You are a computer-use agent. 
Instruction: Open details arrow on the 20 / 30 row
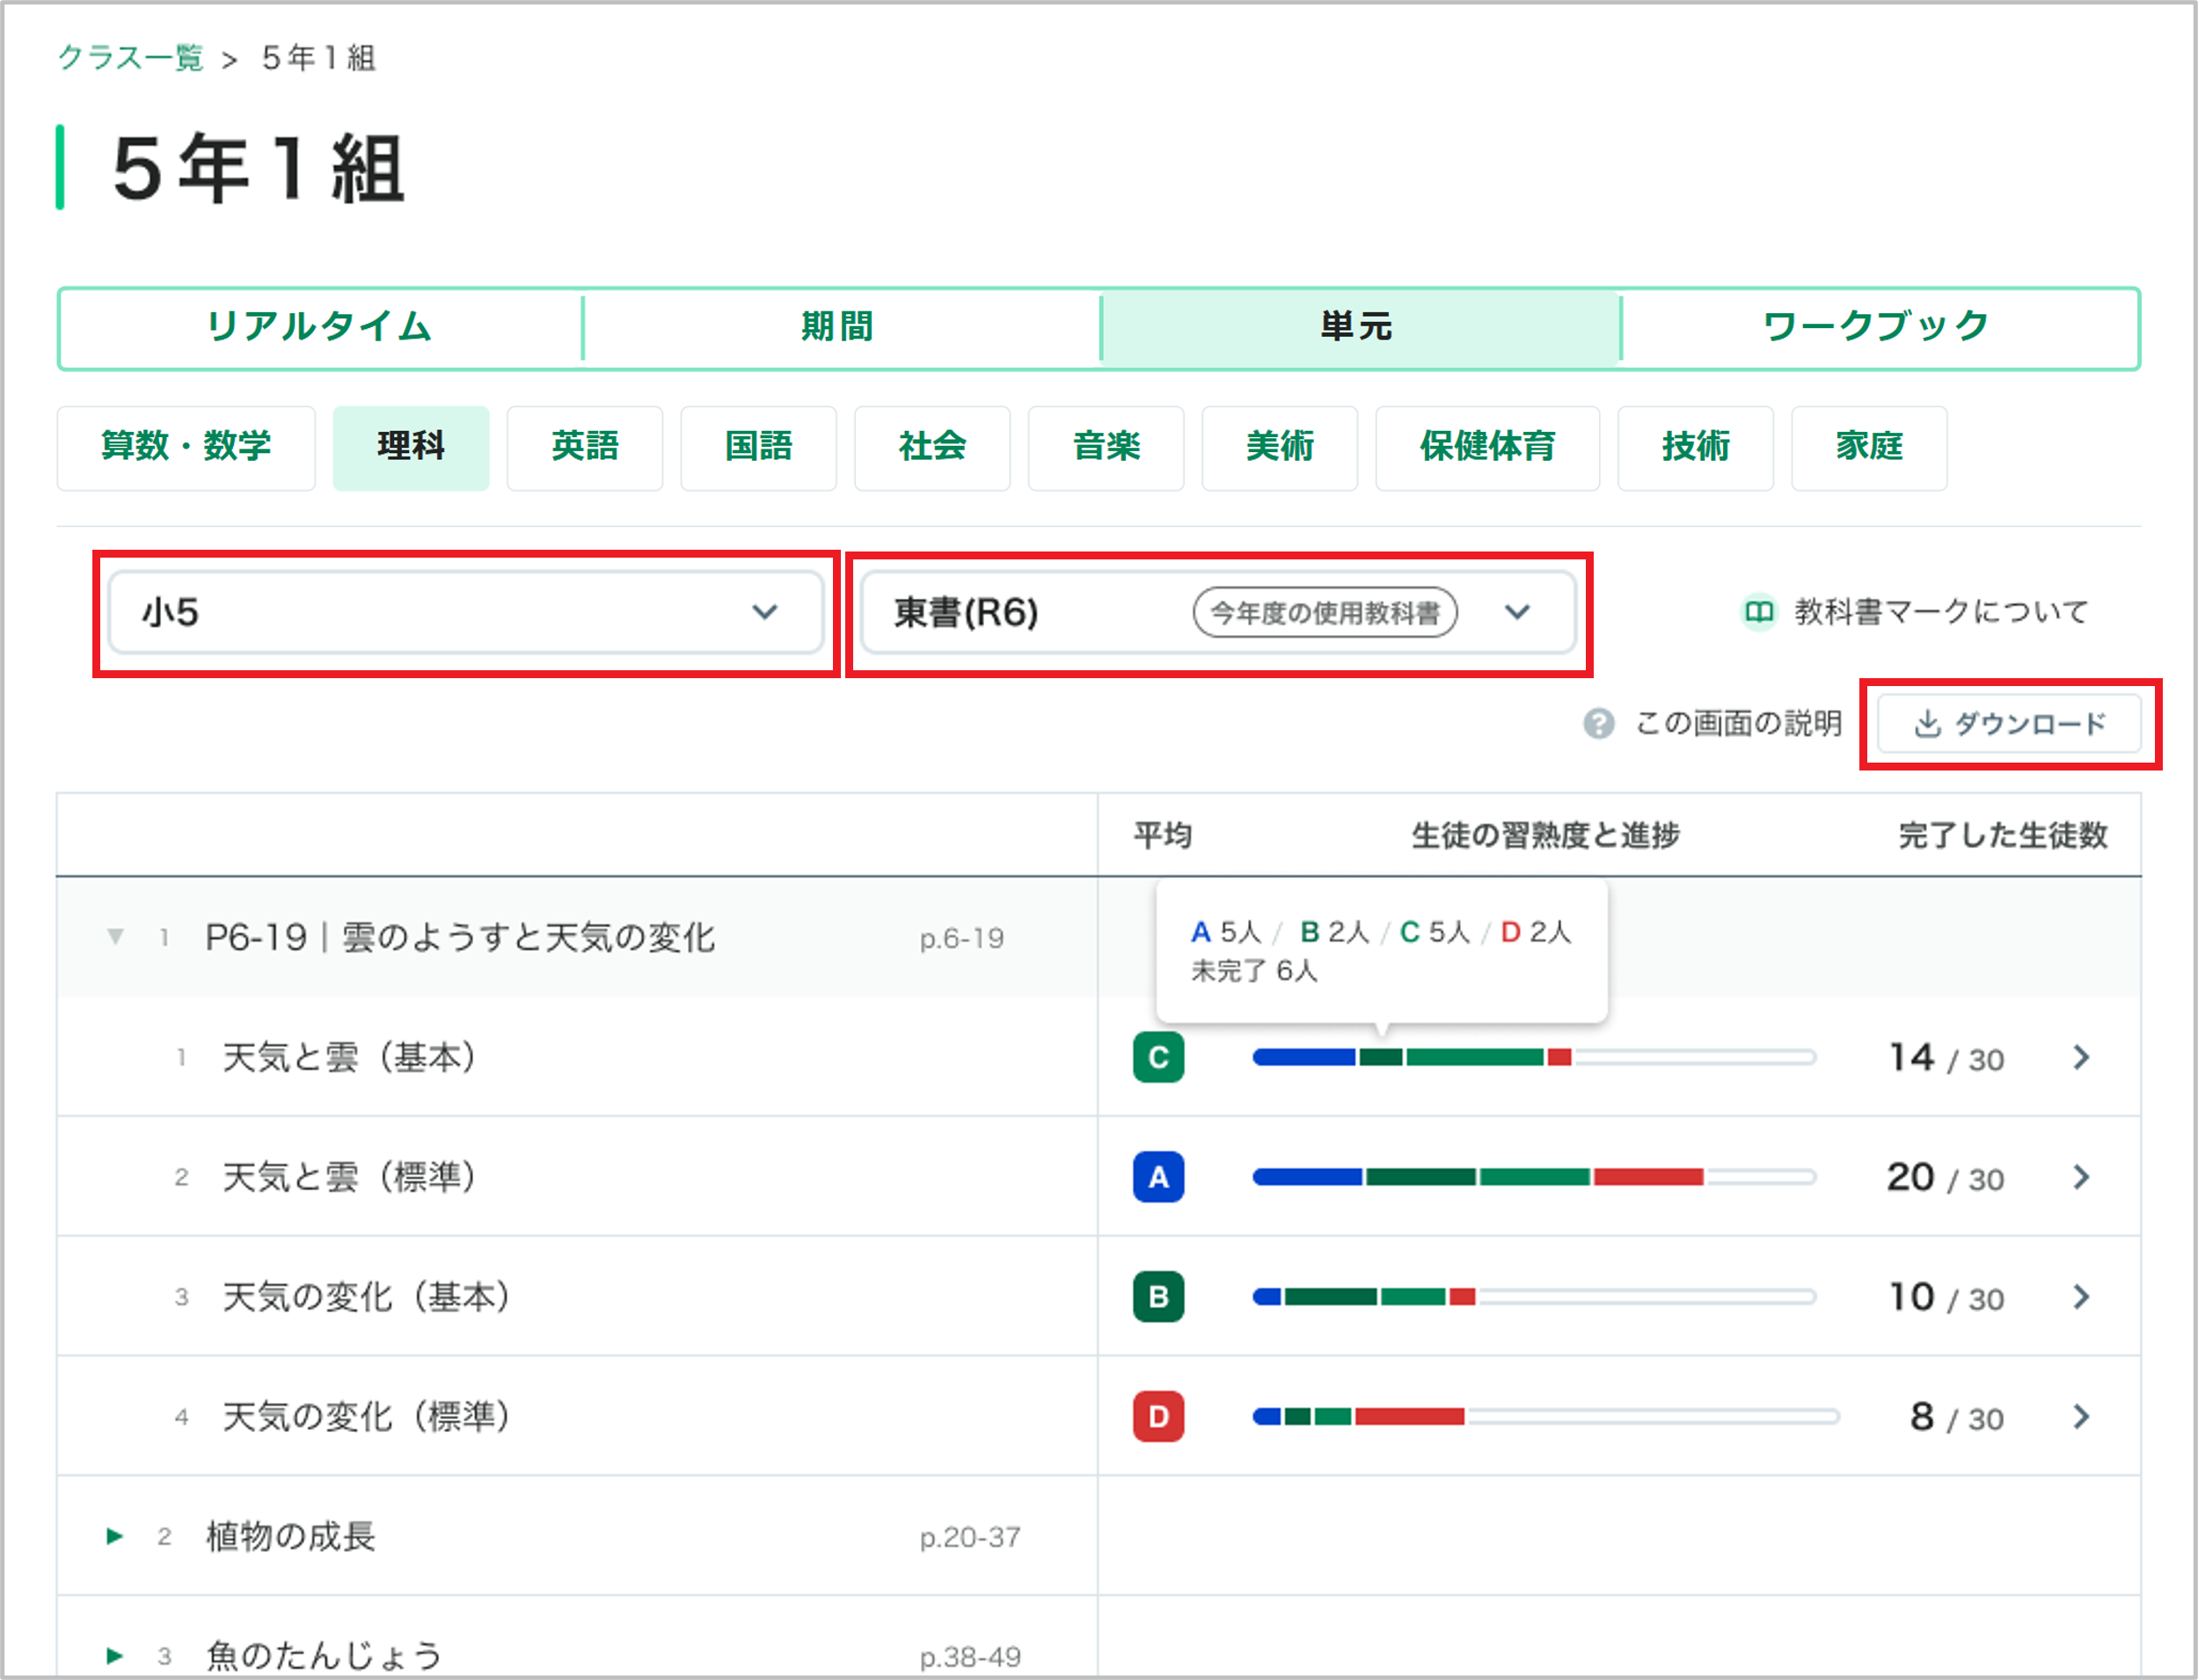2081,1177
